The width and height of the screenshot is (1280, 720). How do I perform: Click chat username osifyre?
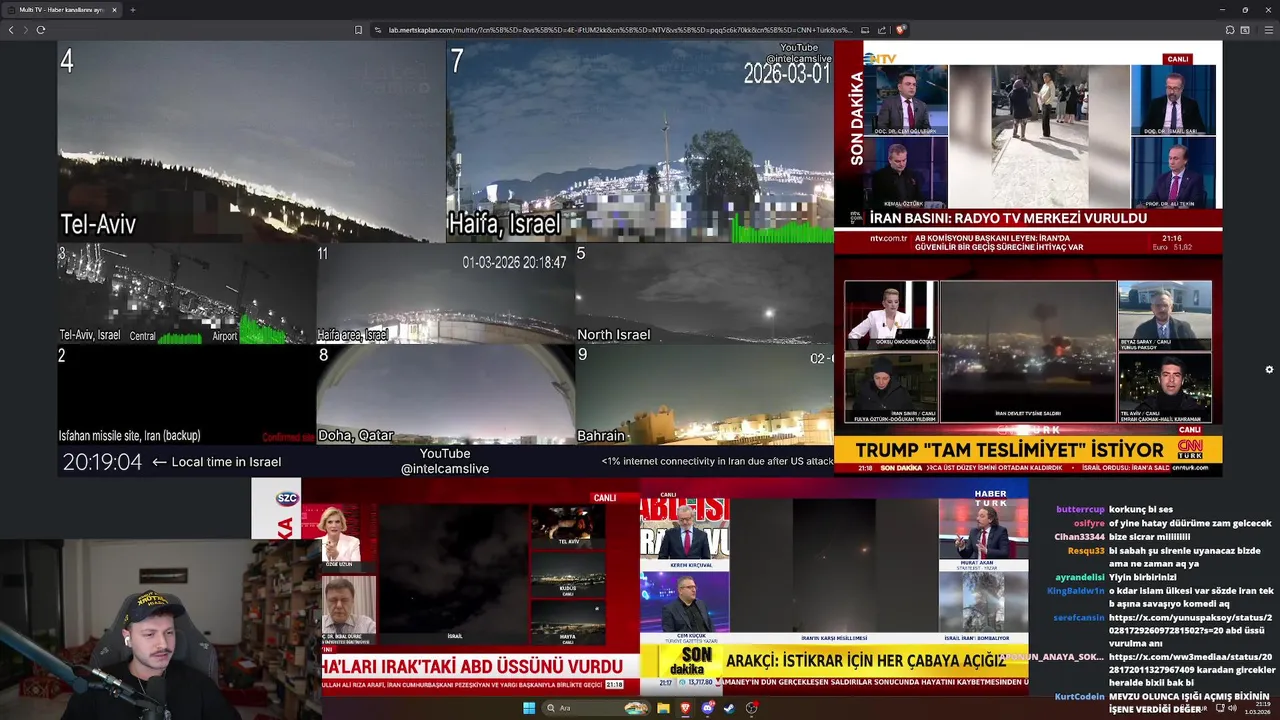coord(1089,523)
